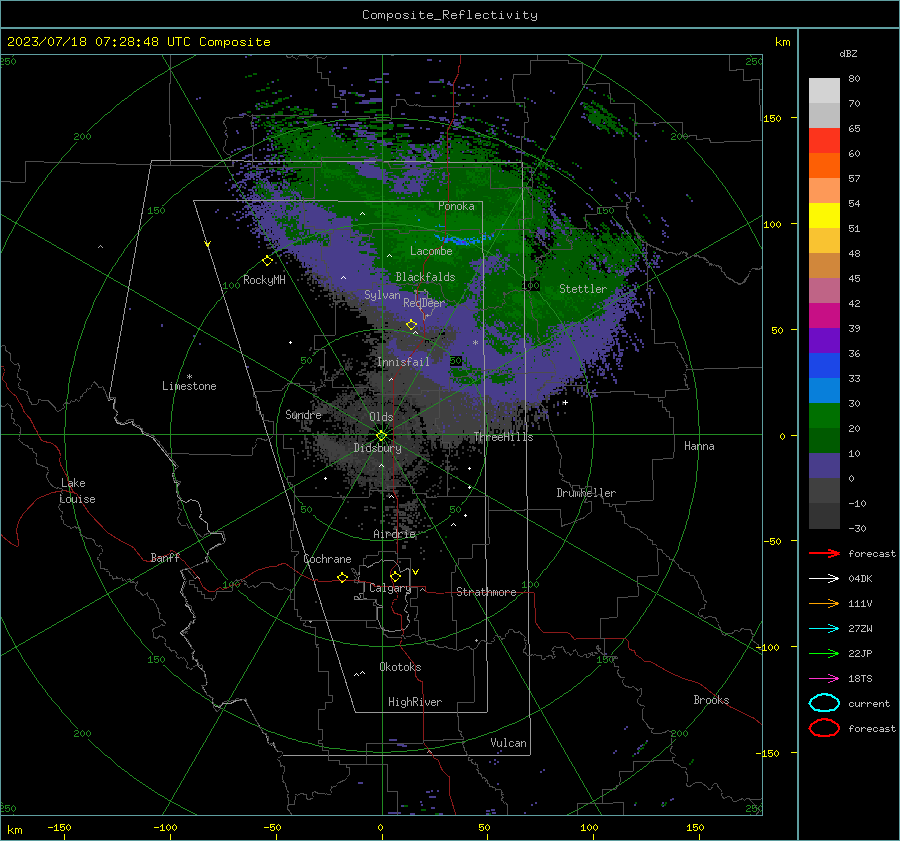Screen dimensions: 900x841
Task: Click the Olds label near radar center
Action: 381,417
